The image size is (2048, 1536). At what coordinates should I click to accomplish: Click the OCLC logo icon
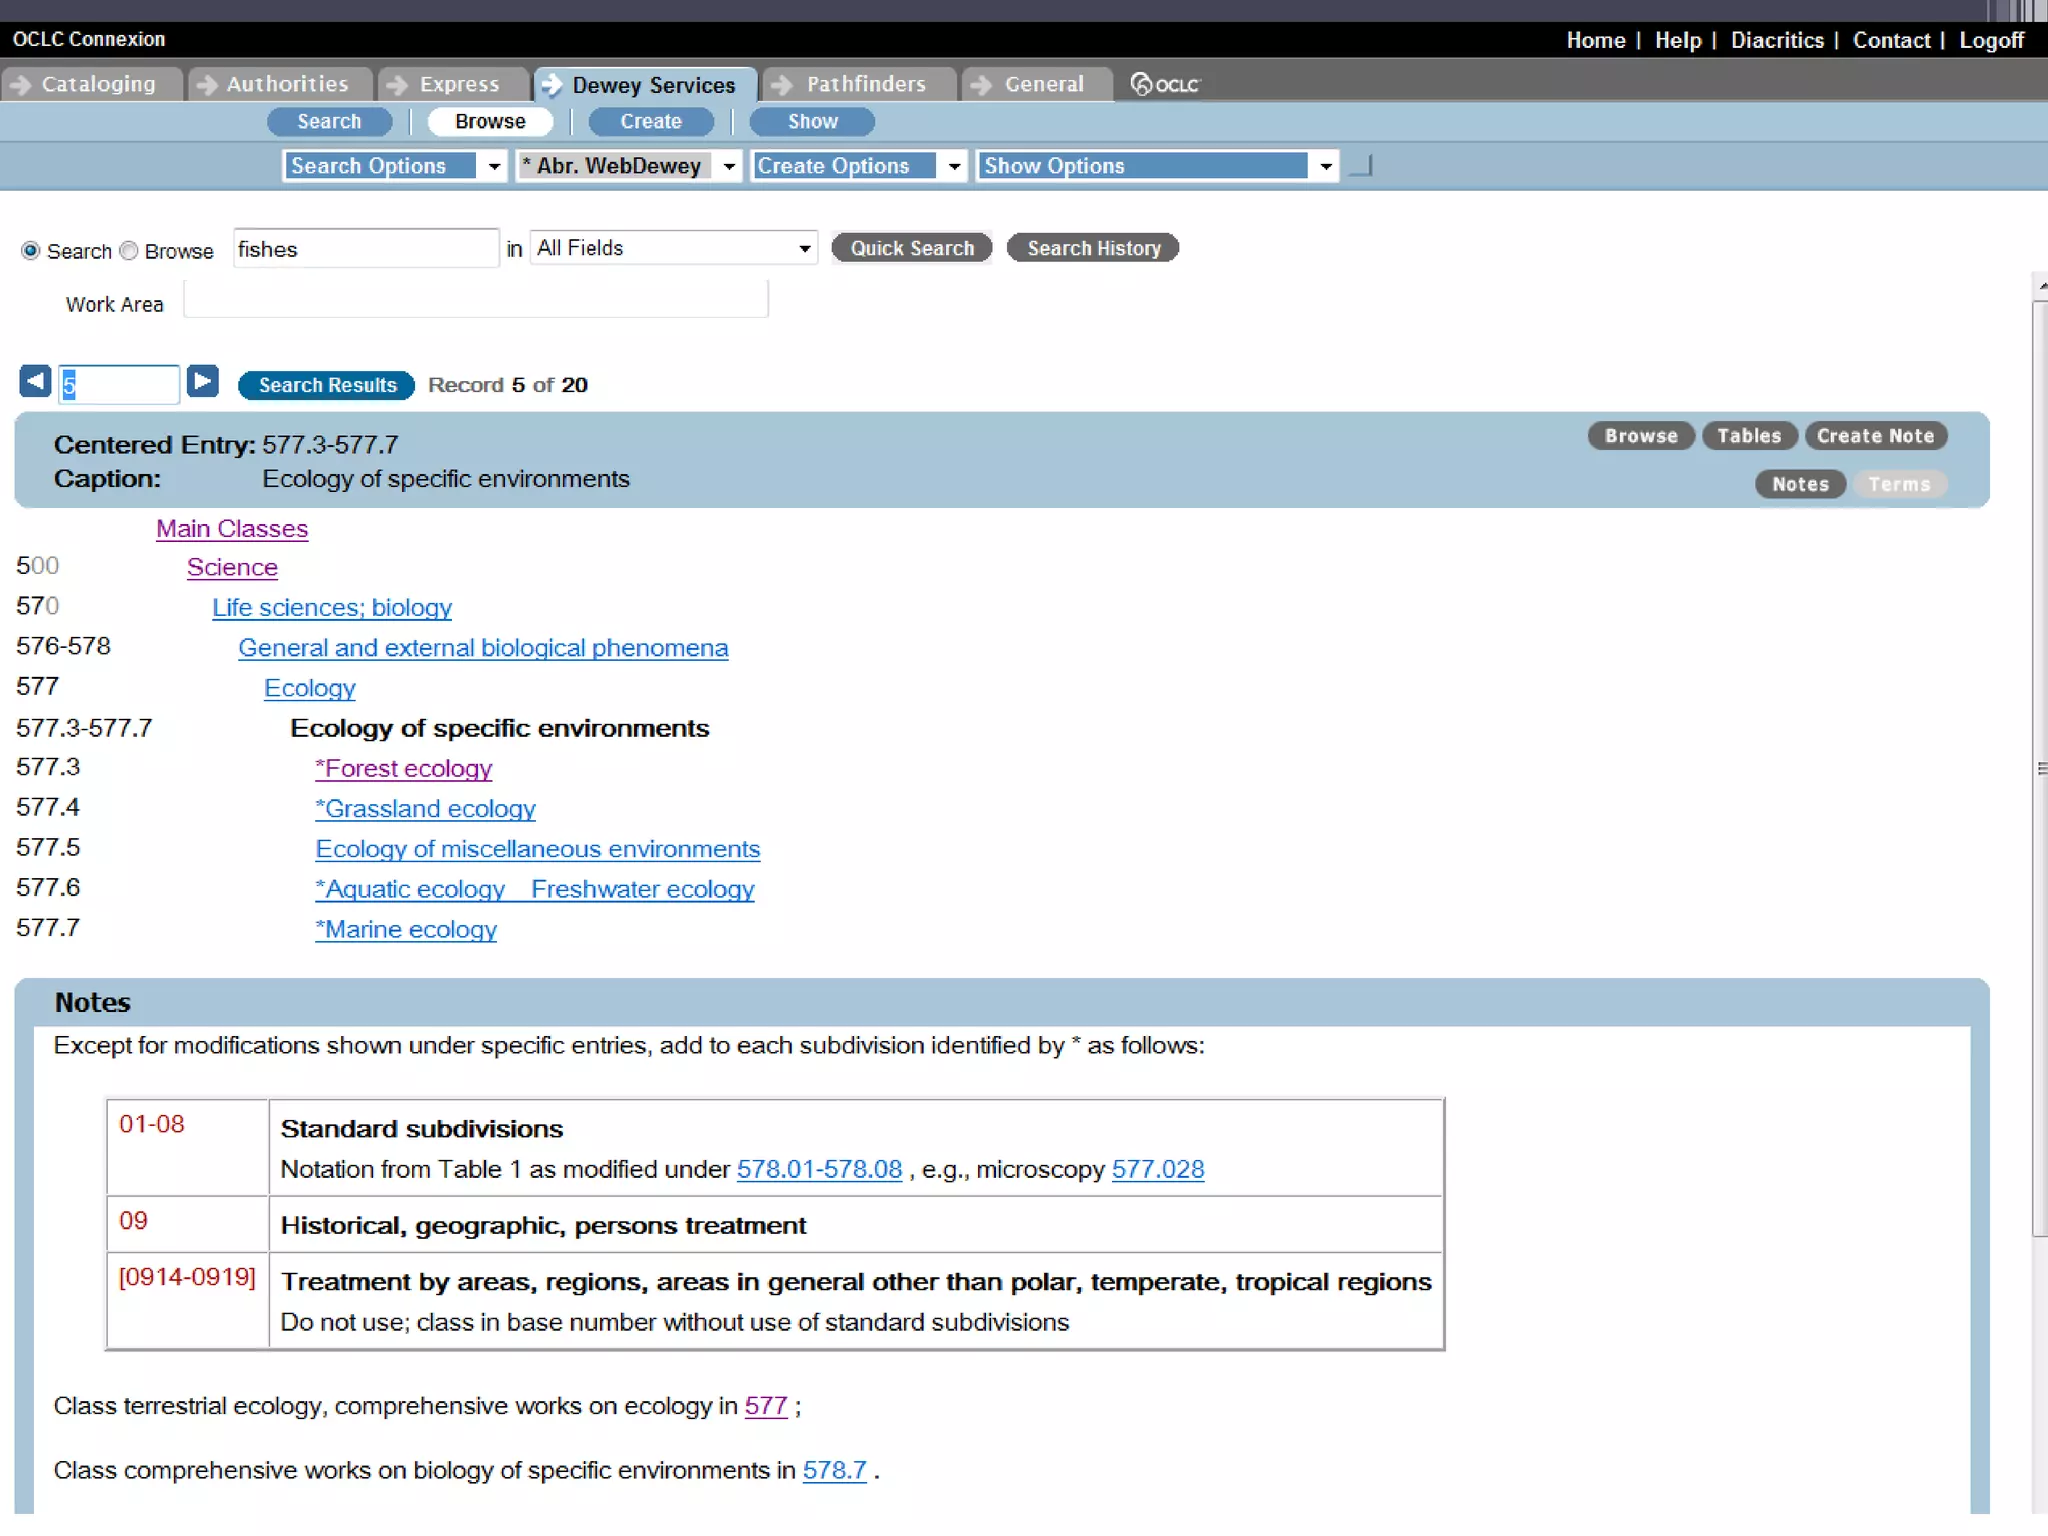point(1164,84)
